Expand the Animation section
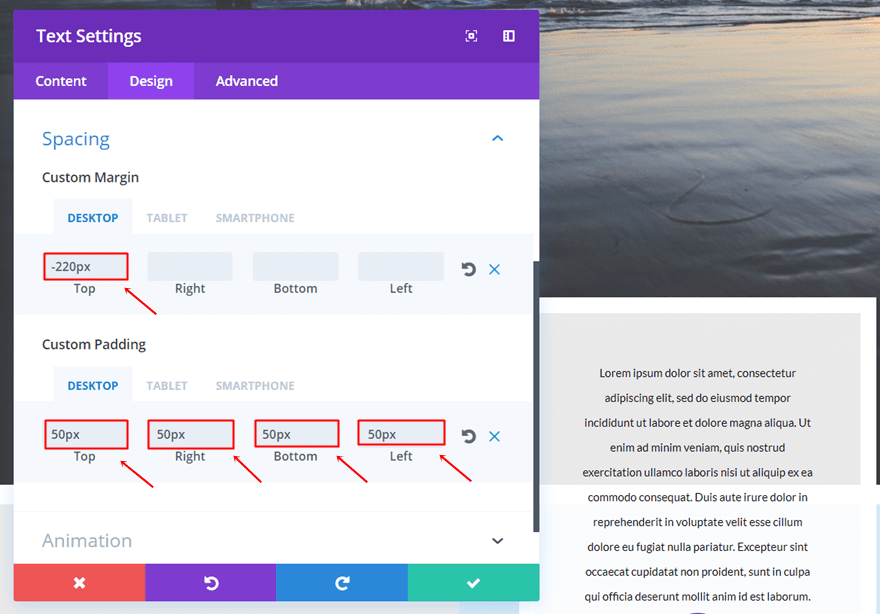Viewport: 880px width, 614px height. [497, 541]
